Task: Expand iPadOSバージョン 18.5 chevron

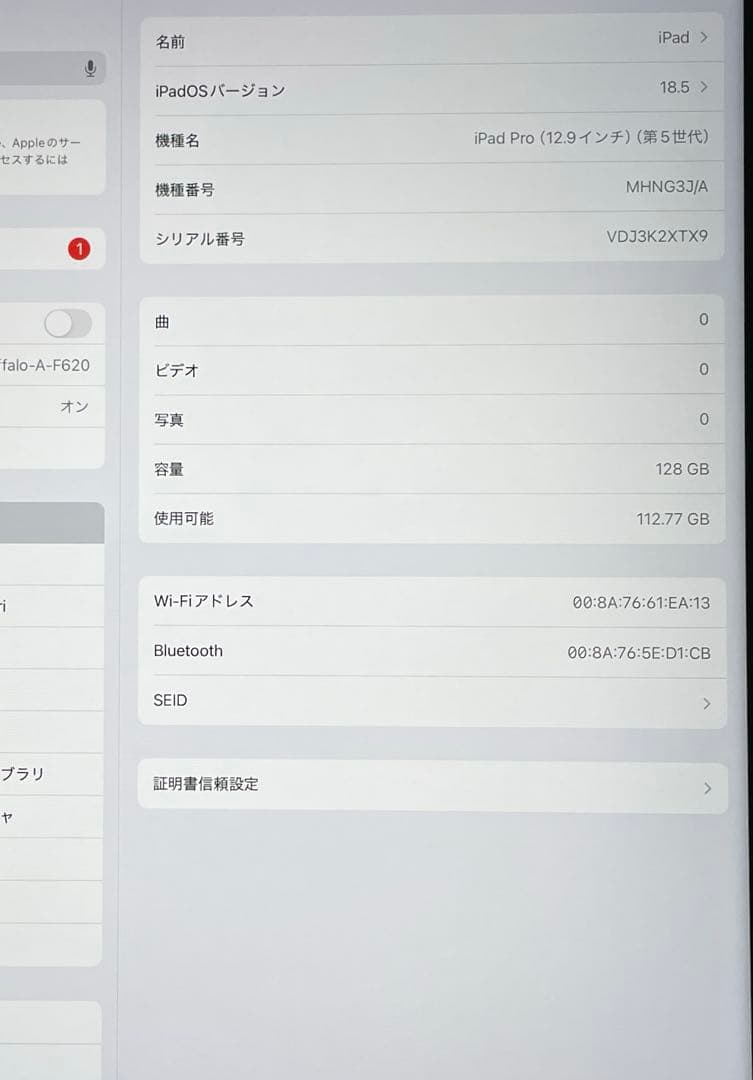Action: [x=703, y=87]
